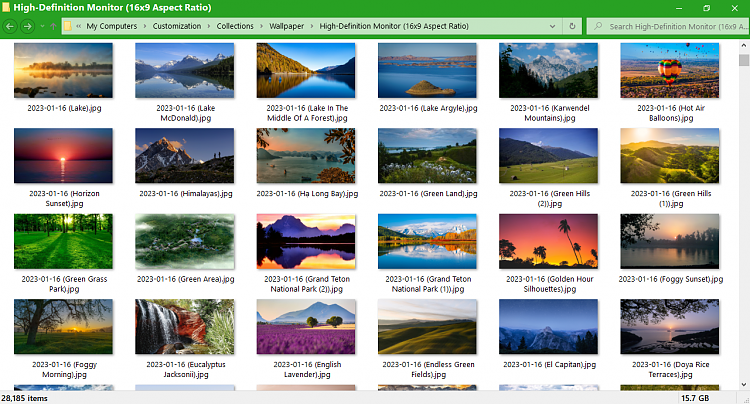This screenshot has width=750, height=404.
Task: Click file name '2023-01-16 (Lake Argyle).jpg'
Action: pyautogui.click(x=428, y=108)
